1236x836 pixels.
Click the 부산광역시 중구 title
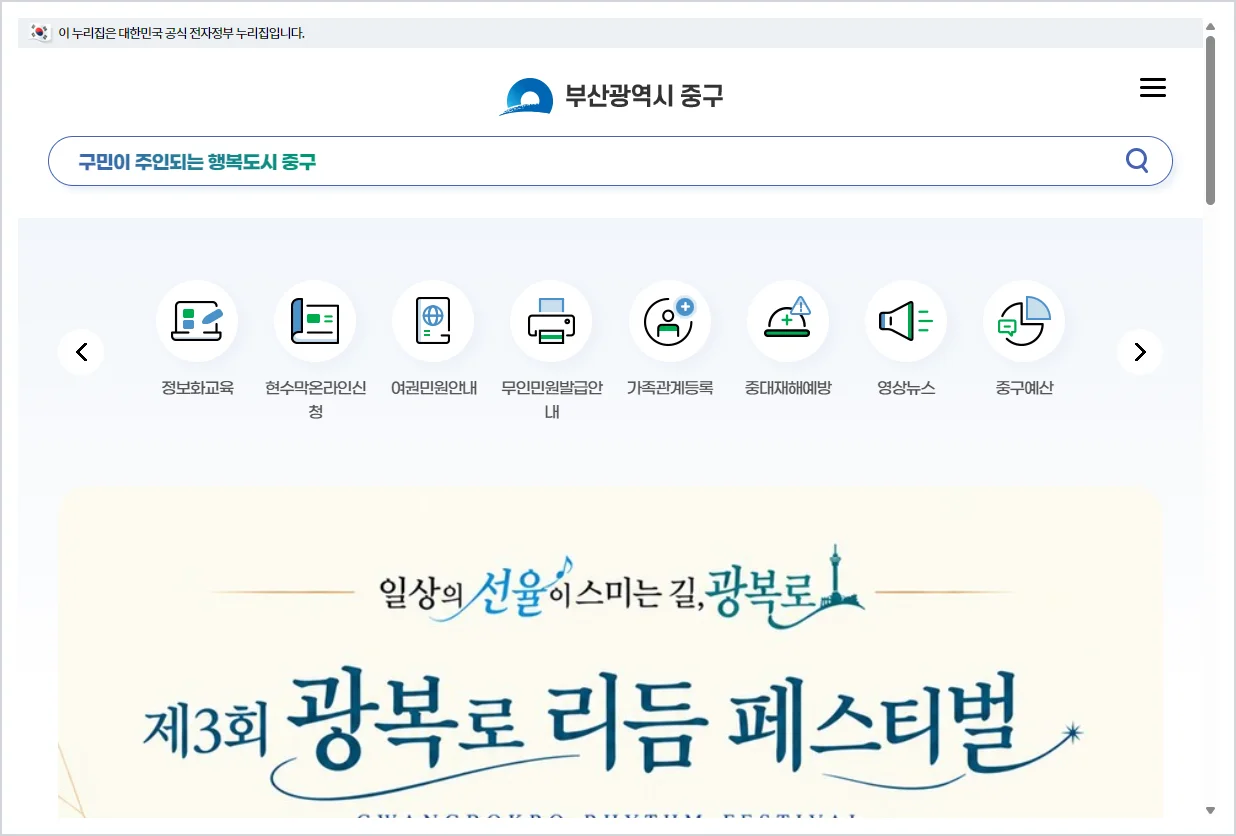coord(644,96)
